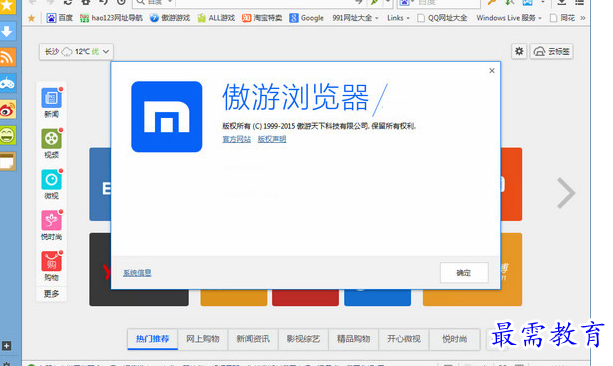The height and width of the screenshot is (366, 613).
Task: Switch to the 精品购物 tab
Action: point(353,339)
